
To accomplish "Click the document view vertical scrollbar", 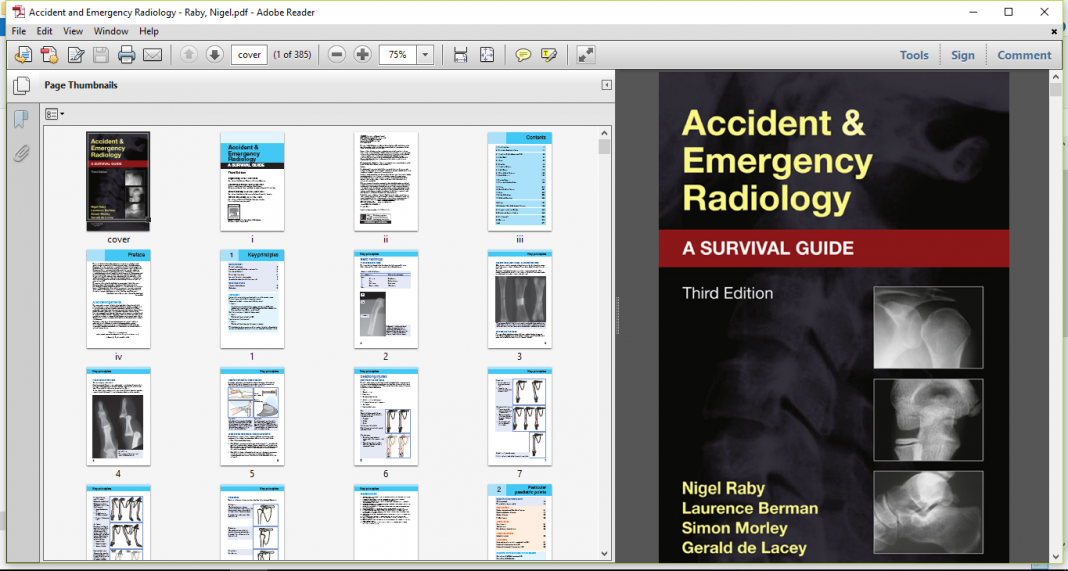I will (x=1055, y=317).
